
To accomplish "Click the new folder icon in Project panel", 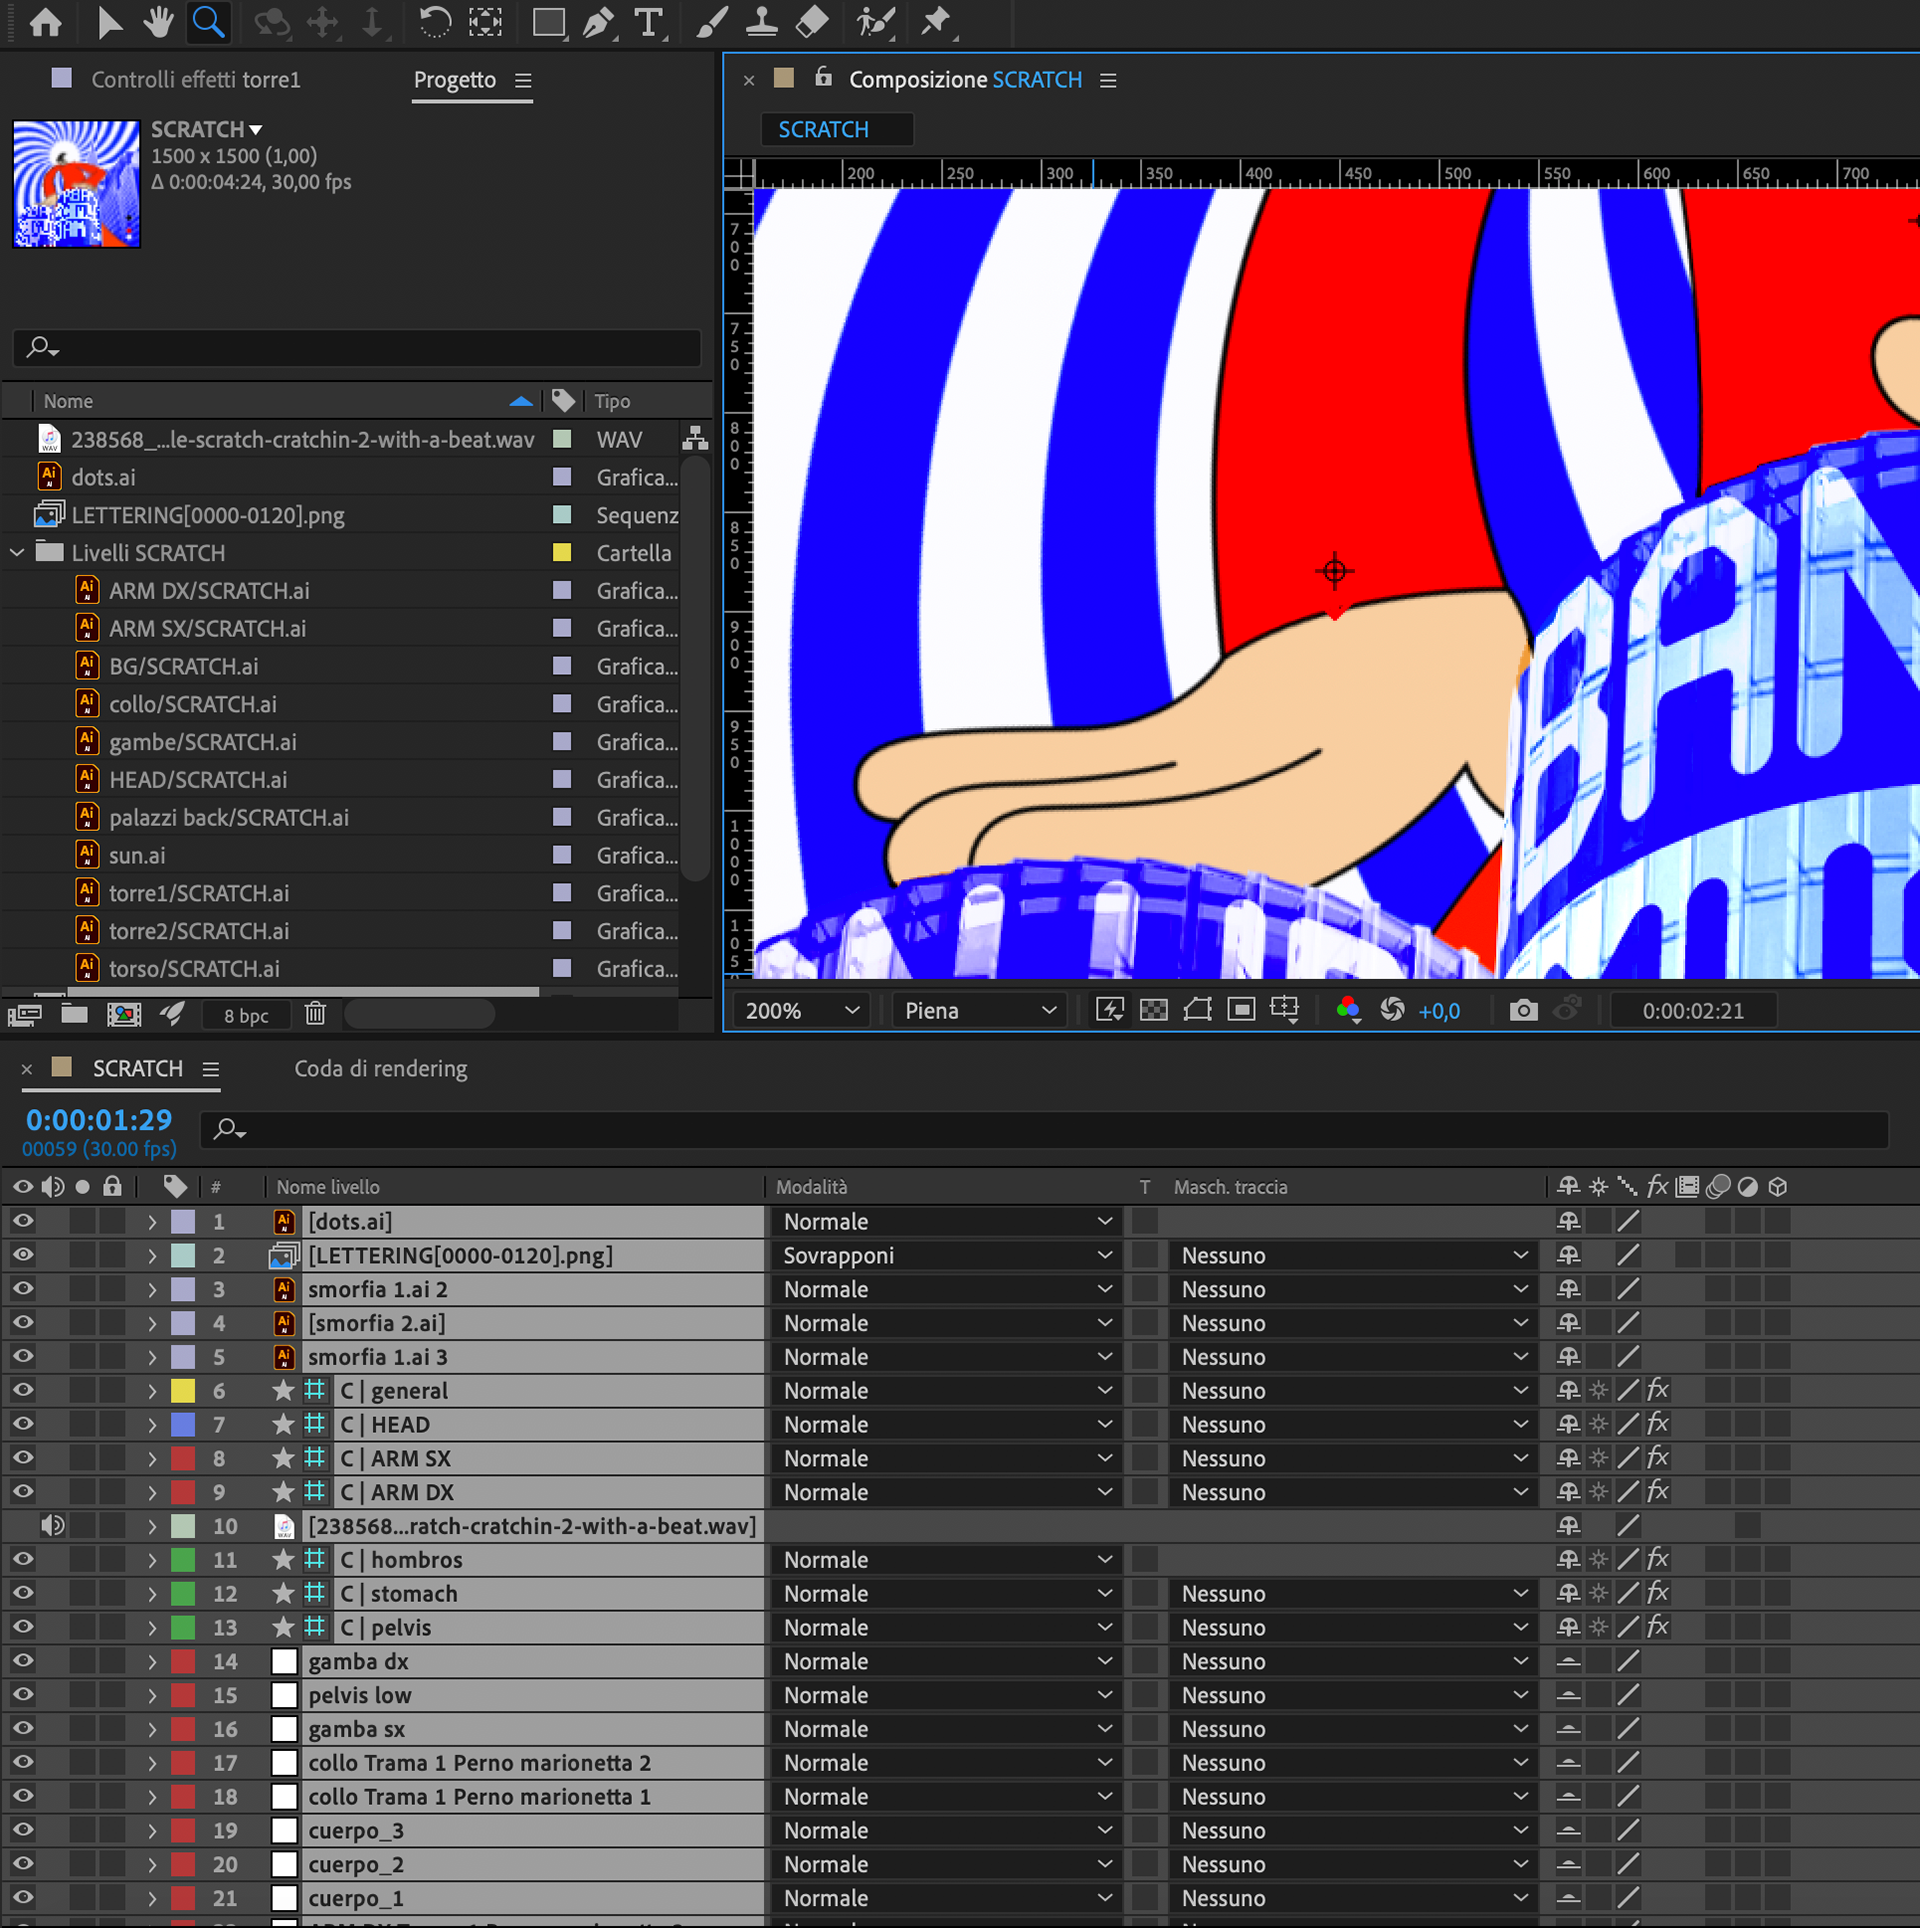I will pos(74,1015).
